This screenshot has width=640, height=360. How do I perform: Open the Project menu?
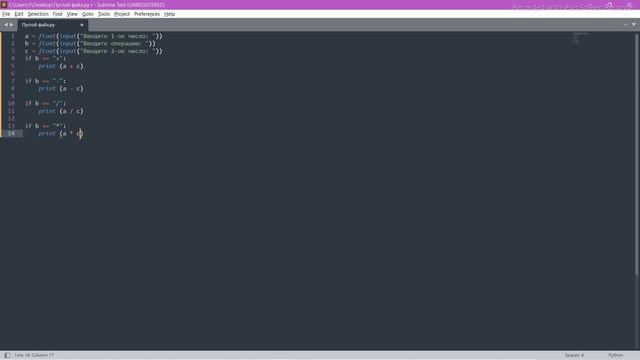(122, 14)
